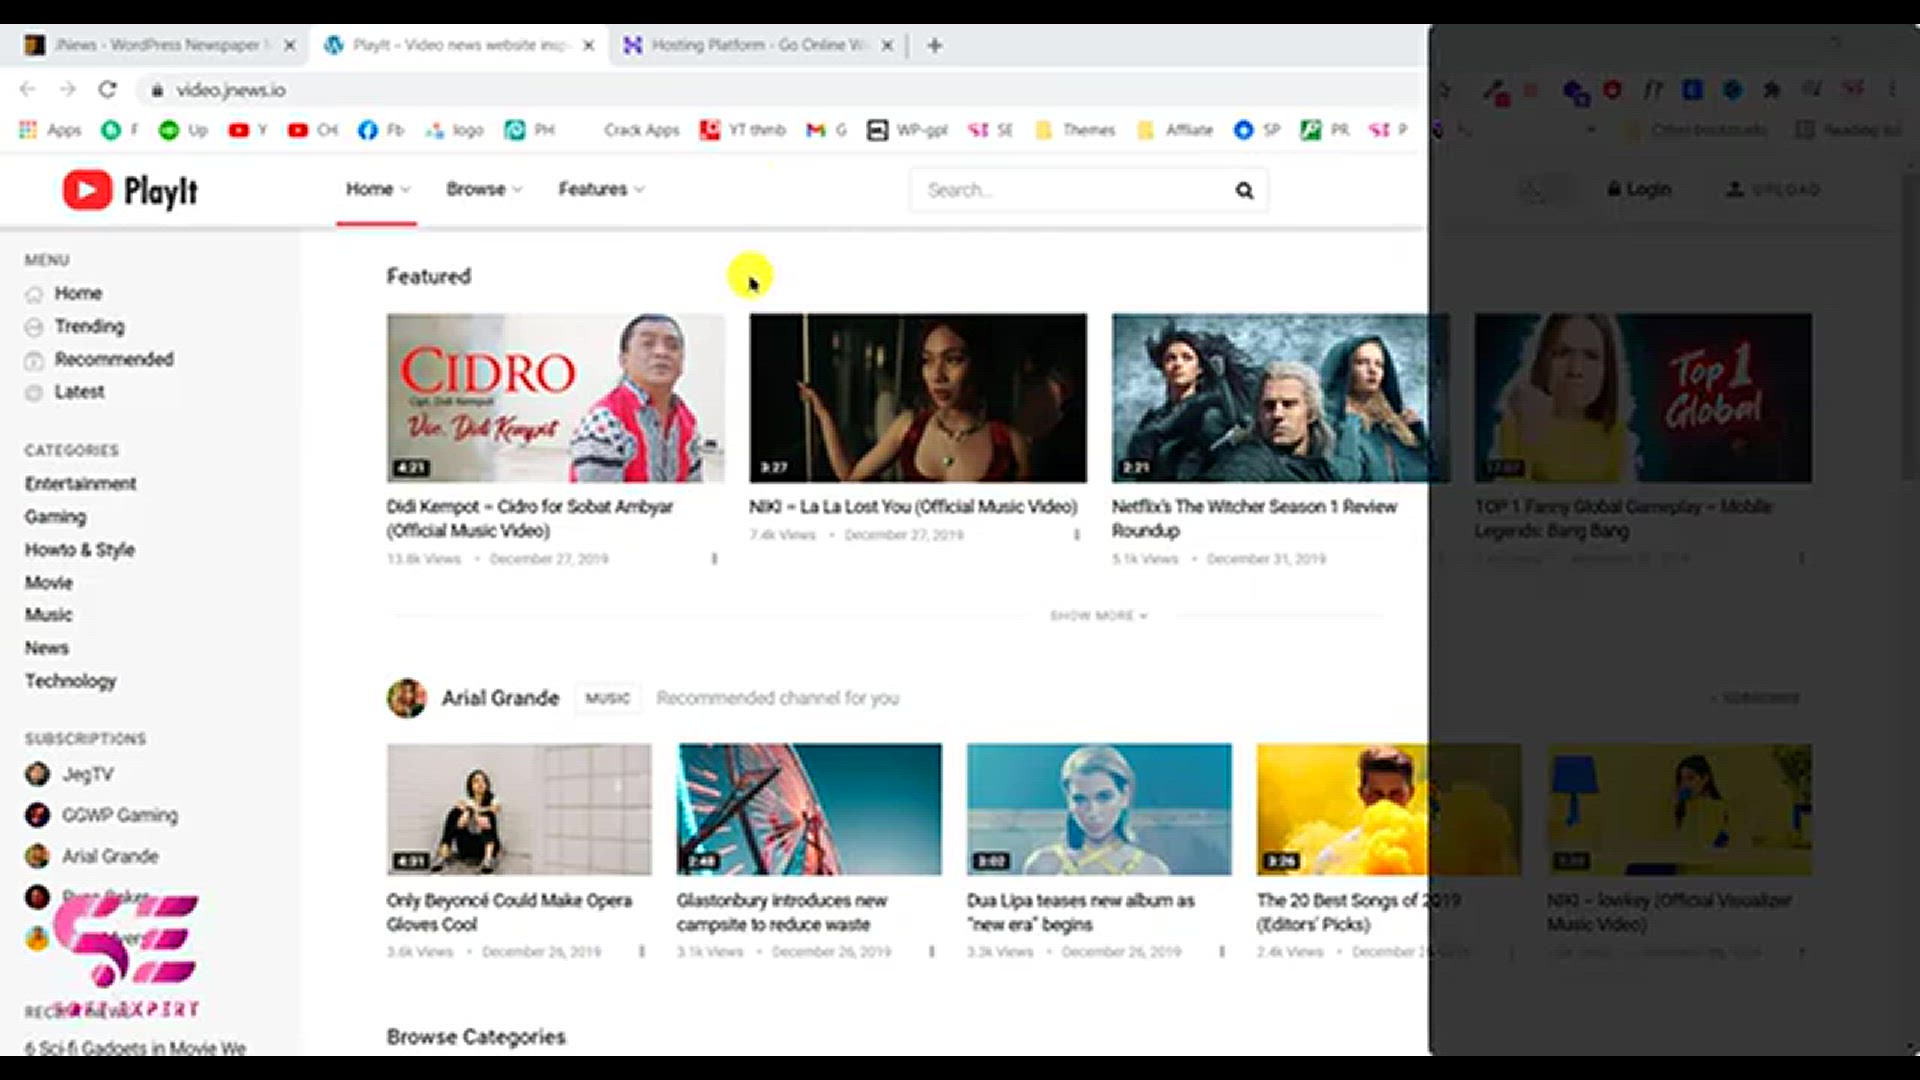The width and height of the screenshot is (1920, 1080).
Task: Click the Upload button
Action: click(x=1773, y=189)
